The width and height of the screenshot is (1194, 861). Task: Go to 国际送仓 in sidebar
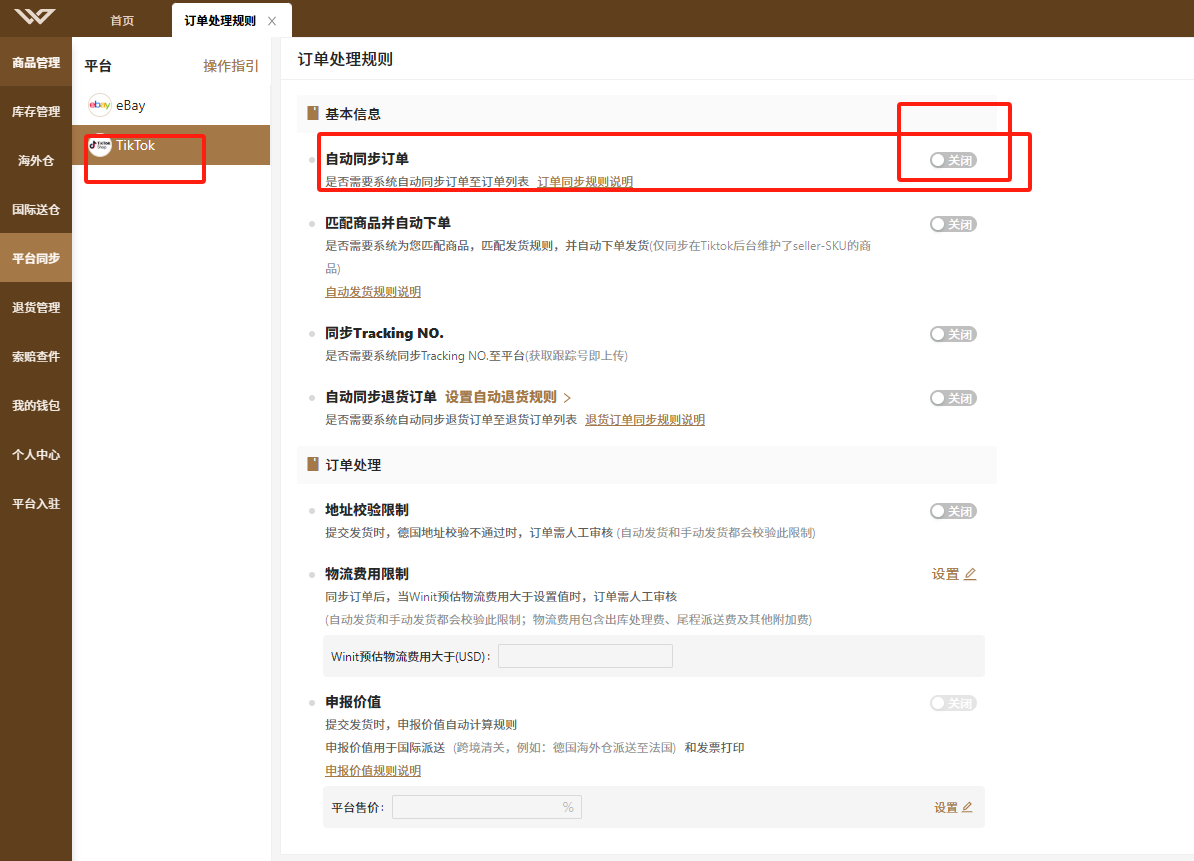pos(36,209)
